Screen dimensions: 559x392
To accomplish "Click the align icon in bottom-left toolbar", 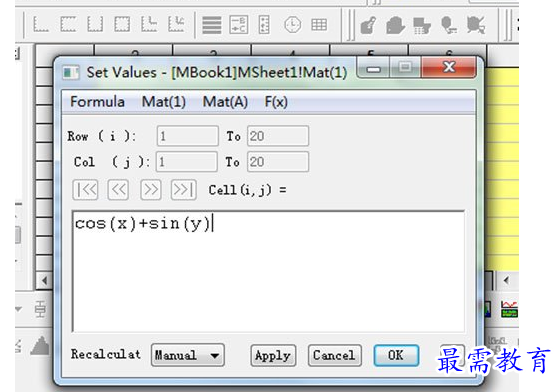I will point(40,309).
